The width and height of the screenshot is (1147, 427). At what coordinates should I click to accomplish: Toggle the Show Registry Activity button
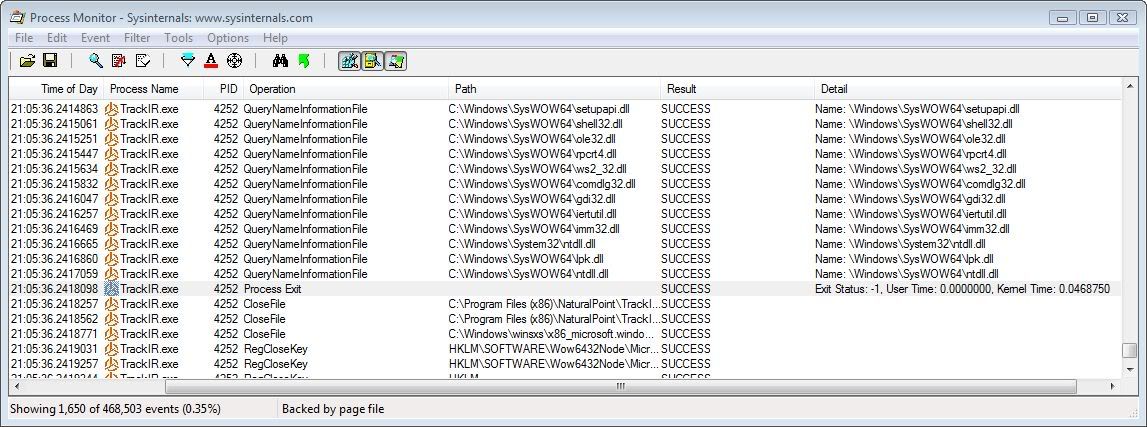click(350, 61)
